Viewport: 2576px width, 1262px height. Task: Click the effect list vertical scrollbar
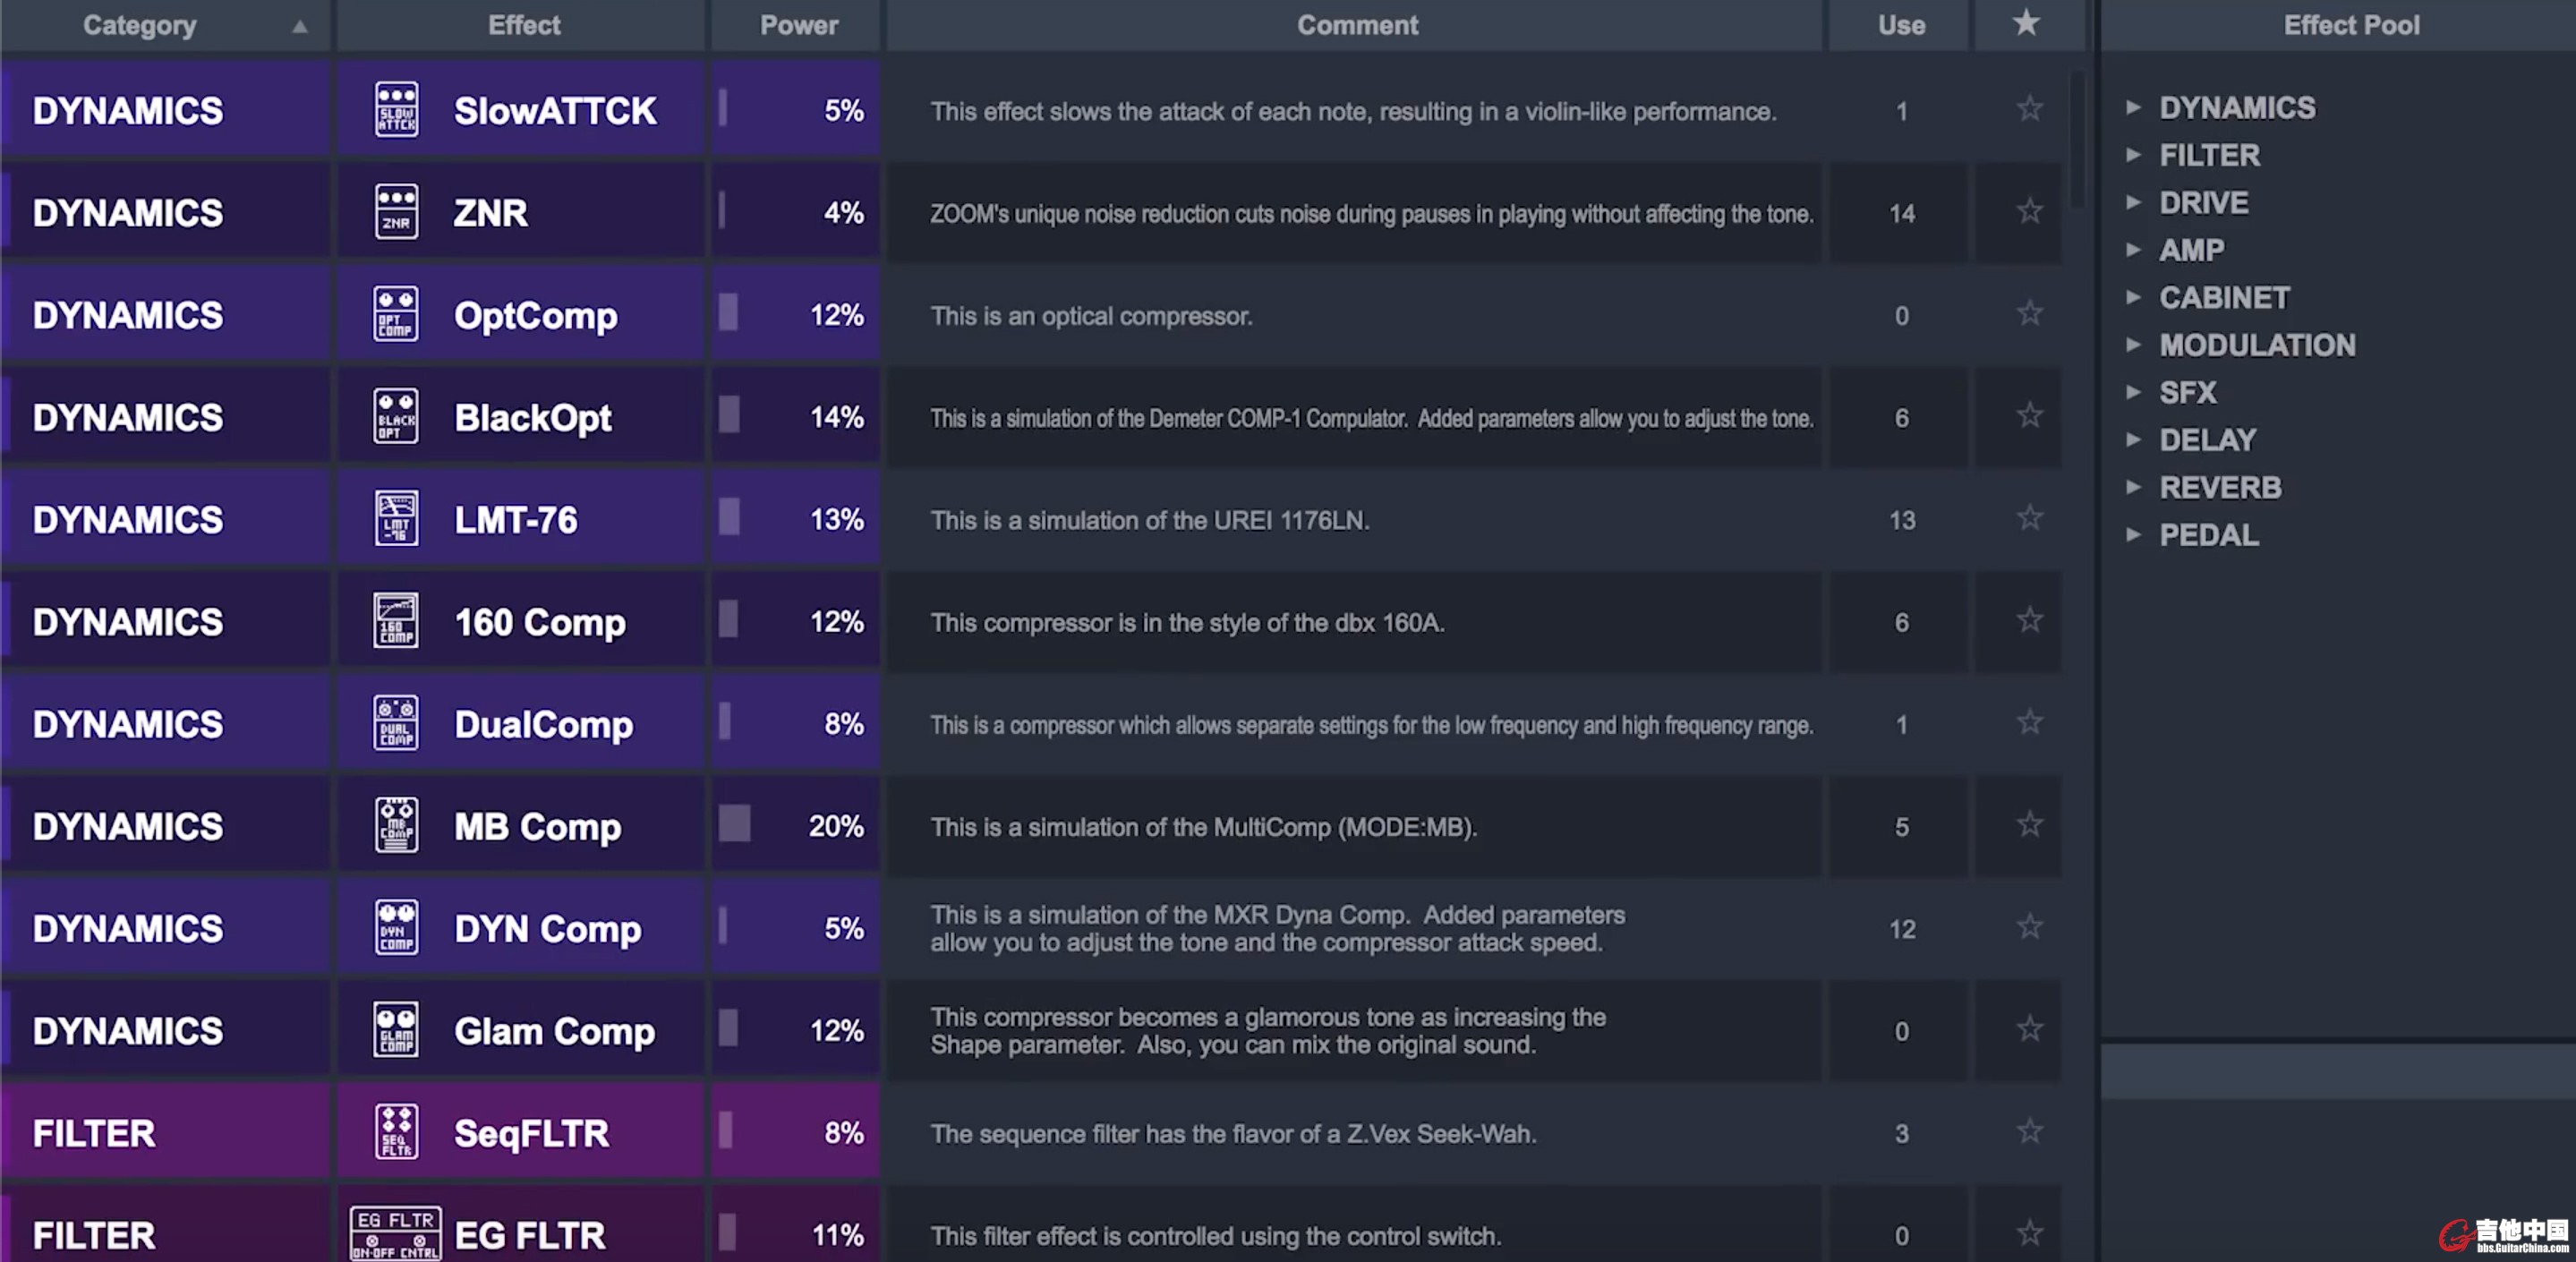2078,140
